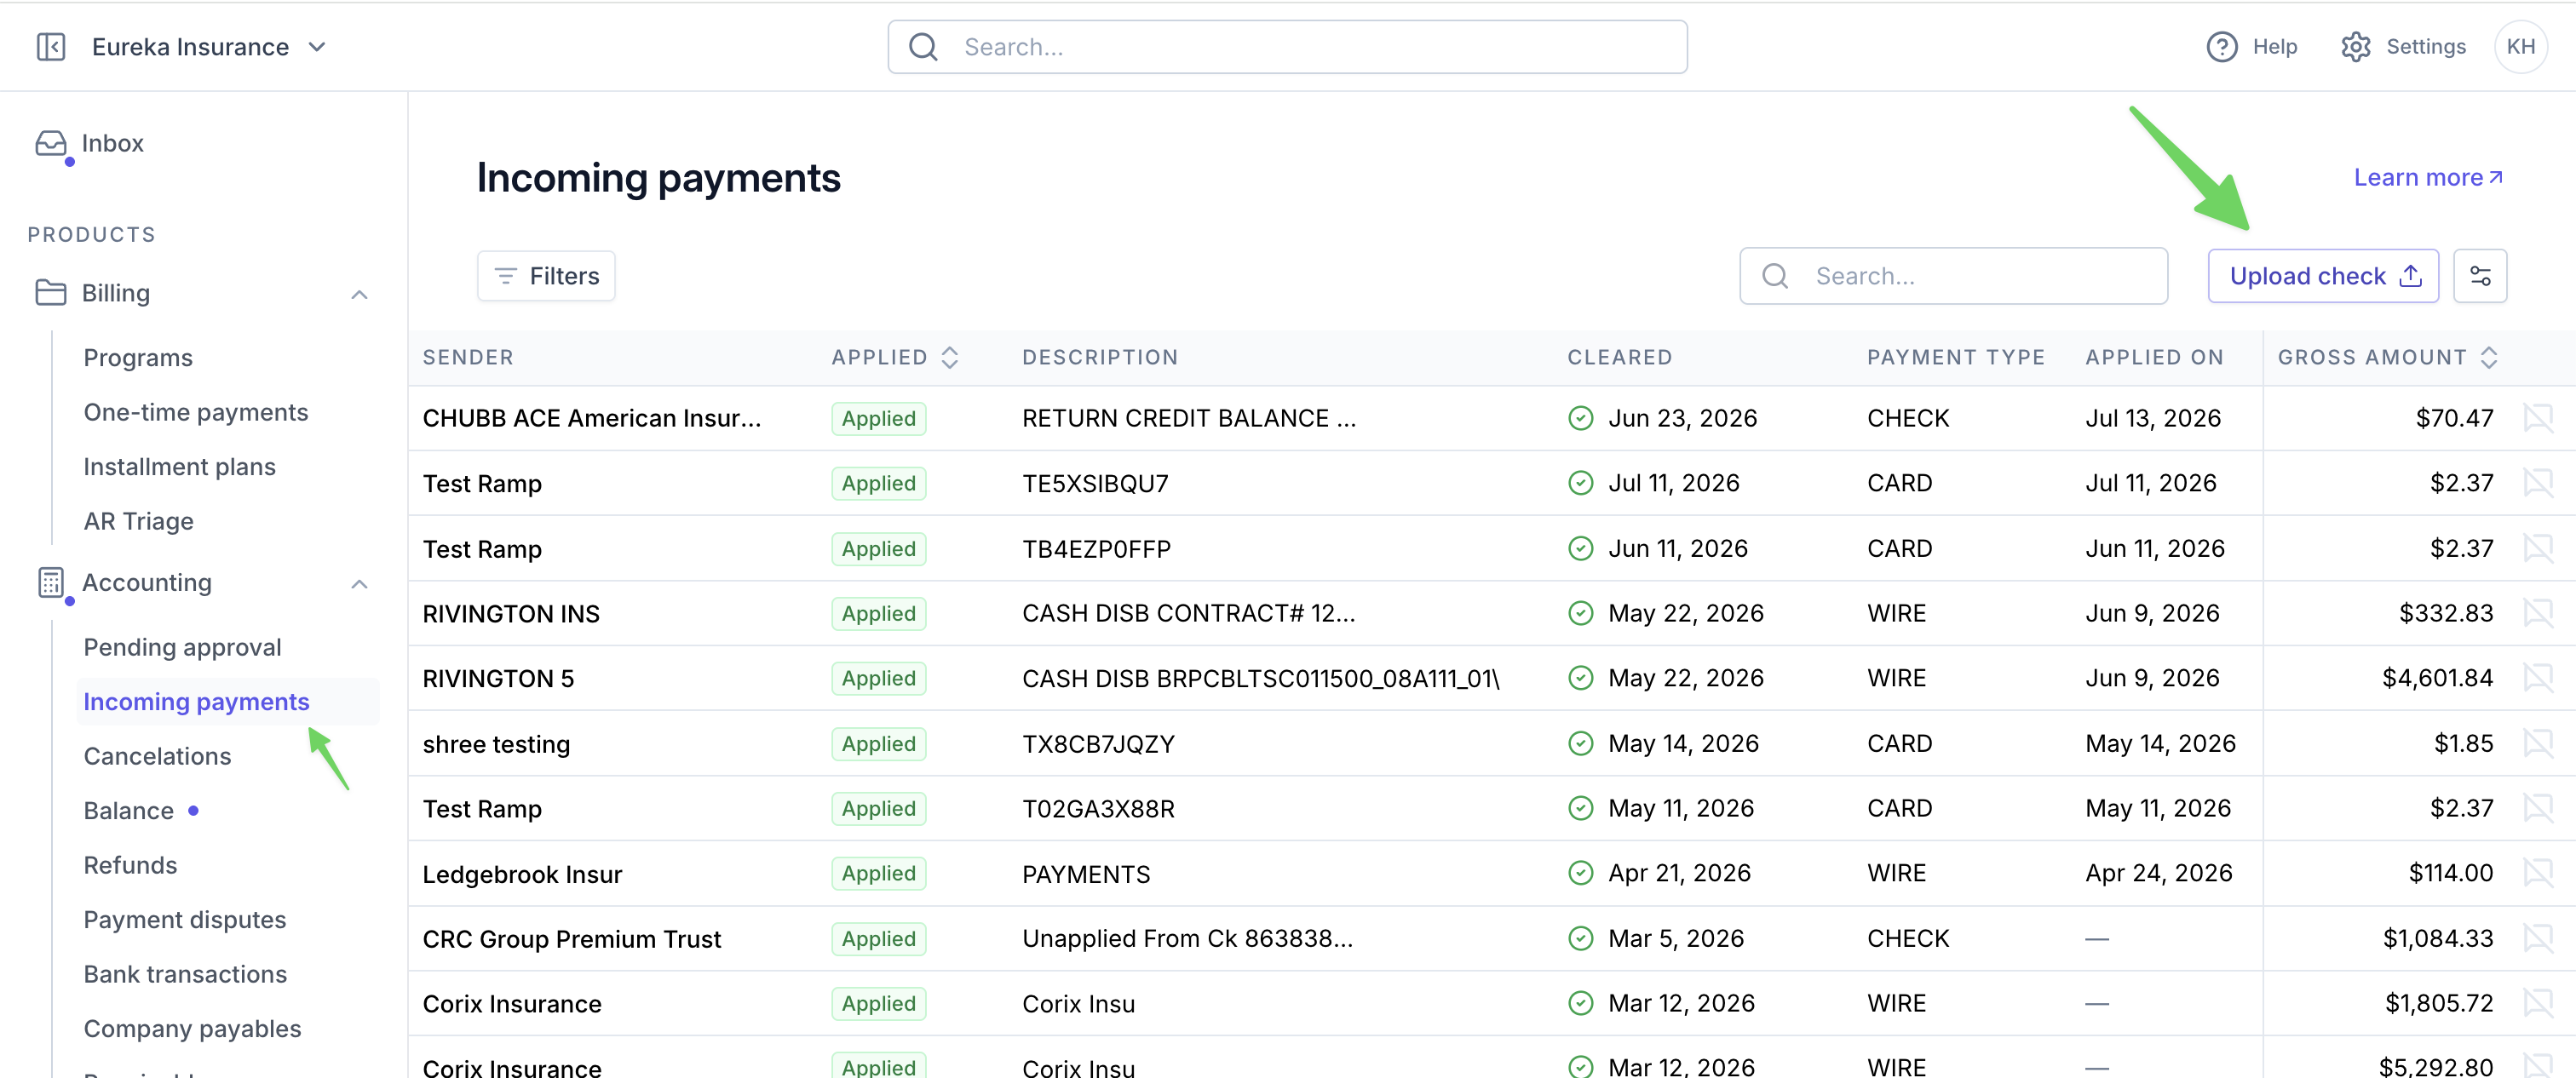This screenshot has height=1078, width=2576.
Task: Follow the Learn more link
Action: 2428,178
